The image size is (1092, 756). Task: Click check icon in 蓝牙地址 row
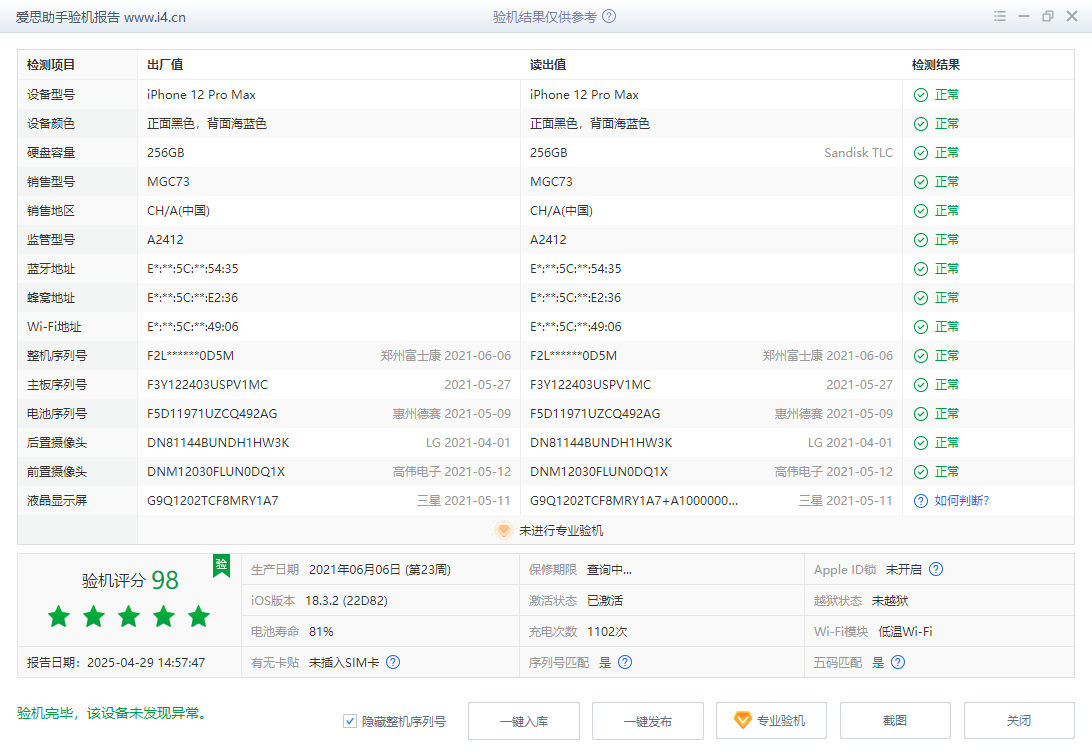pos(921,269)
